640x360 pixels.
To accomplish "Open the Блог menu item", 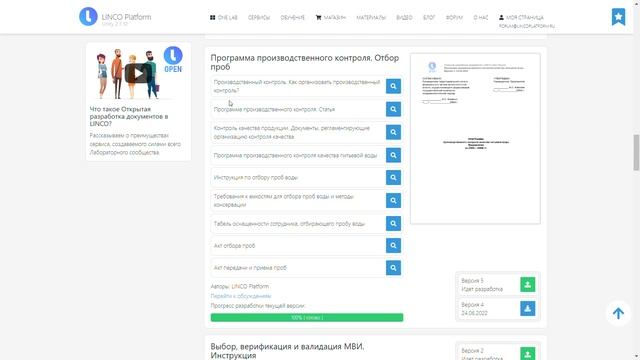I will point(429,18).
